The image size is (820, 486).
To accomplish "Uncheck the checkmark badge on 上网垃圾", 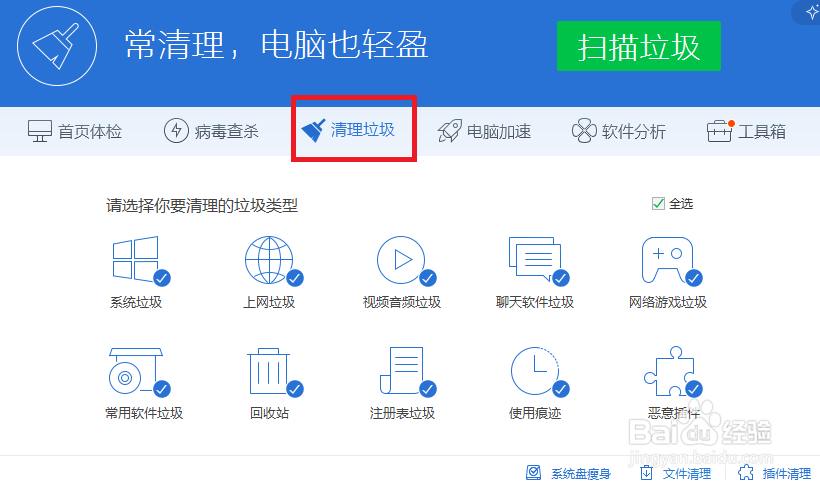I will [295, 278].
